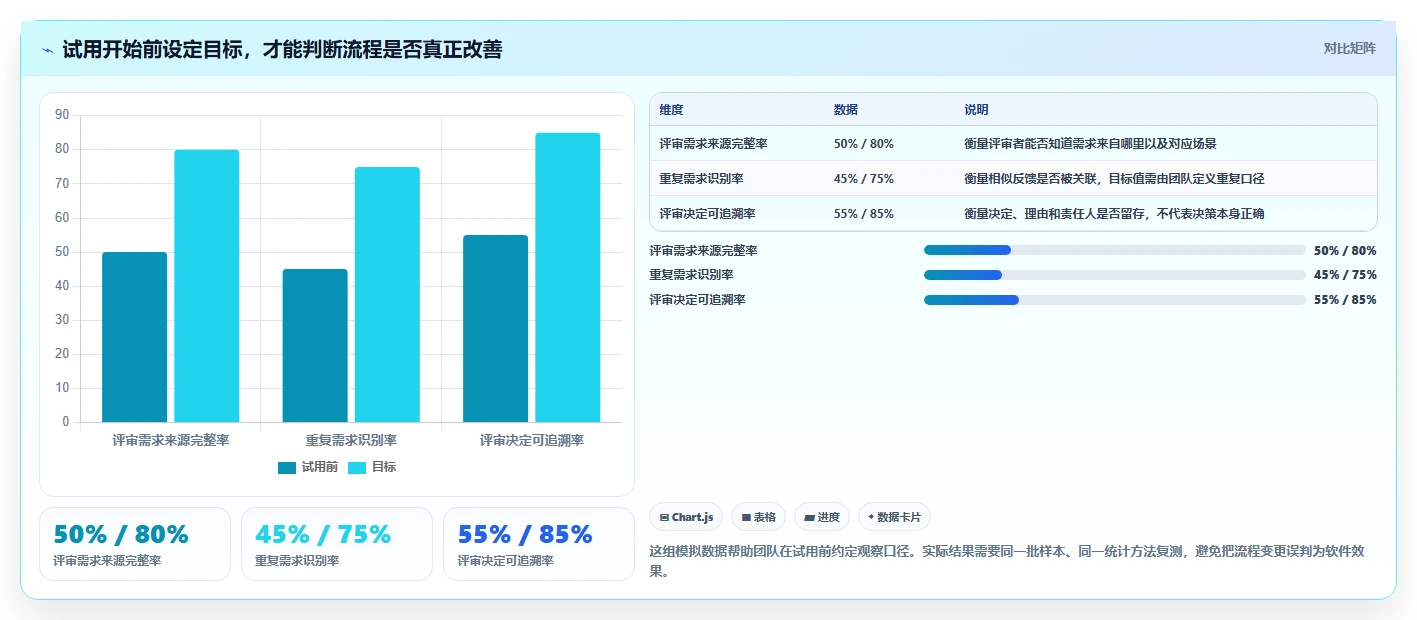
Task: Click the y-axis tick 50
Action: pos(62,252)
